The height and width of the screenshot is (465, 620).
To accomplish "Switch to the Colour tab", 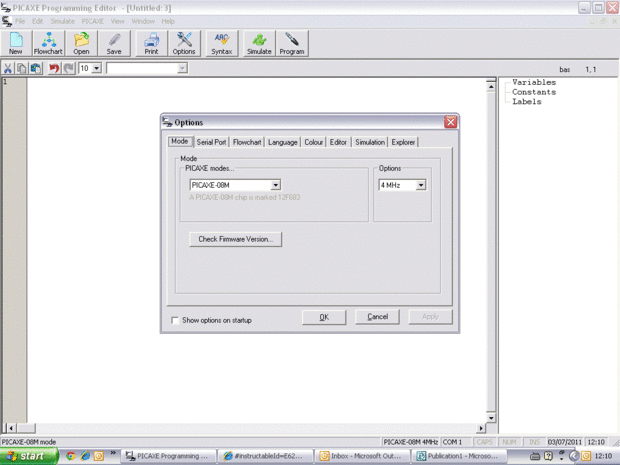I will point(314,142).
